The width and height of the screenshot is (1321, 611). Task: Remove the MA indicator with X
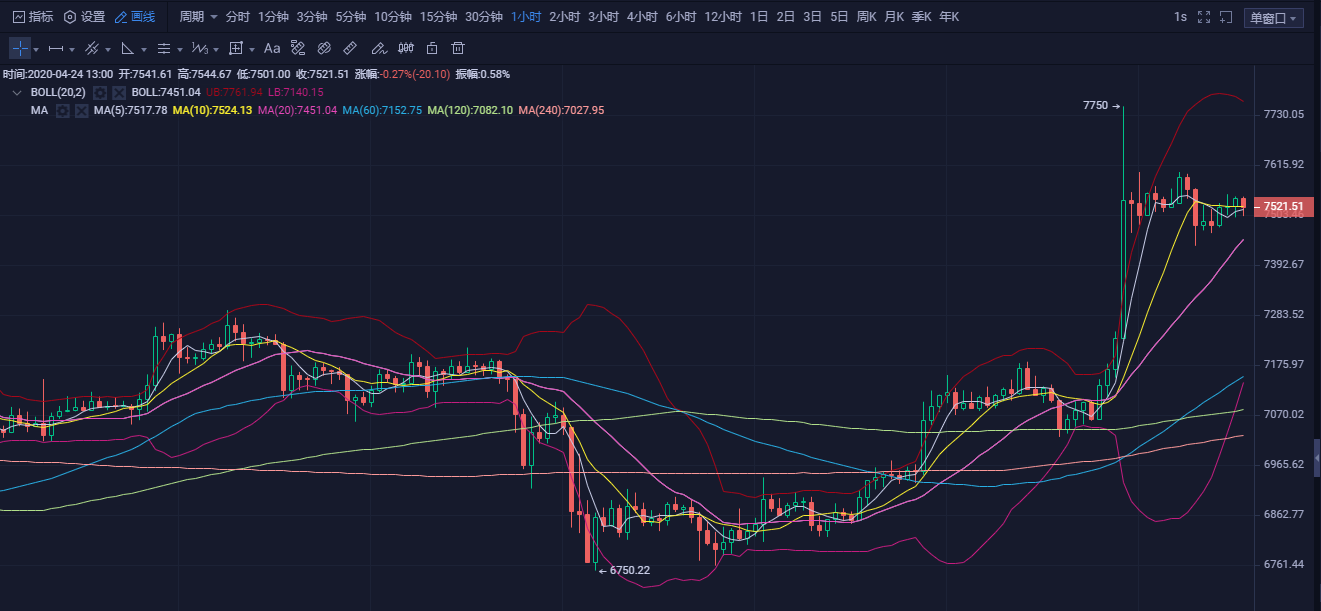coord(81,110)
